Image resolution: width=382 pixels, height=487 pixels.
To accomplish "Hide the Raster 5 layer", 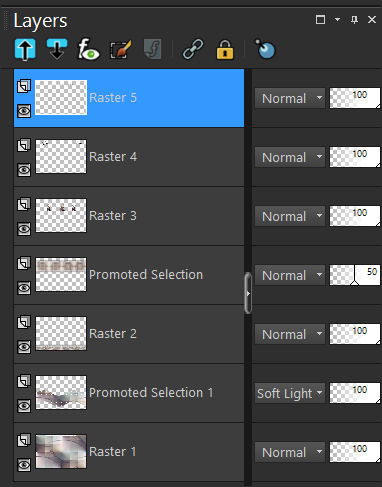I will click(24, 111).
